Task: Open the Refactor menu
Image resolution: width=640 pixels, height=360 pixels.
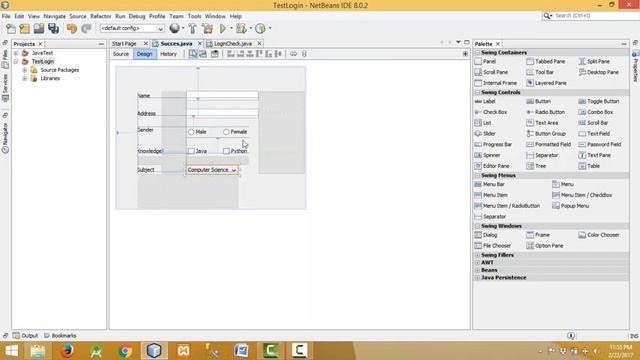Action: pyautogui.click(x=100, y=16)
